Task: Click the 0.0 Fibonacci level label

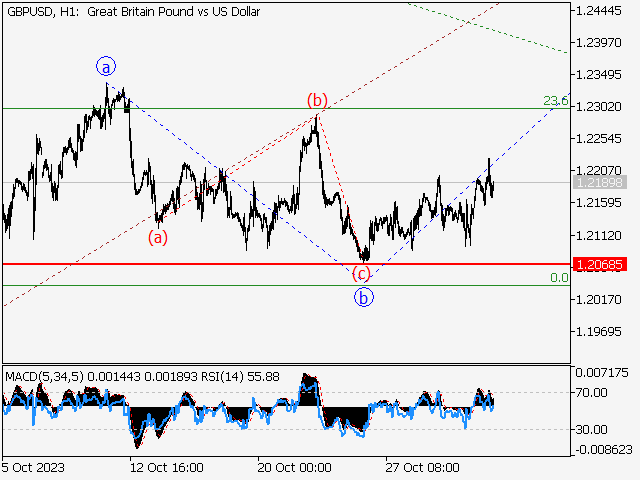Action: (x=559, y=278)
